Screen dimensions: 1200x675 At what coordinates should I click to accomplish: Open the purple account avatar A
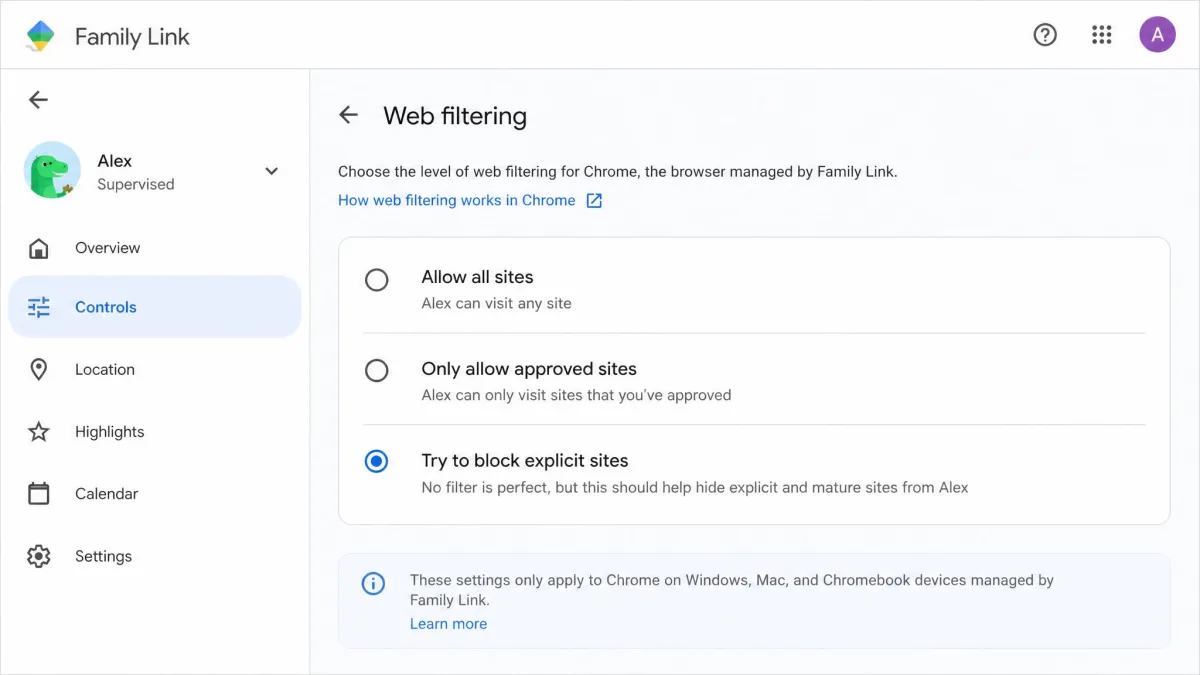pyautogui.click(x=1157, y=35)
